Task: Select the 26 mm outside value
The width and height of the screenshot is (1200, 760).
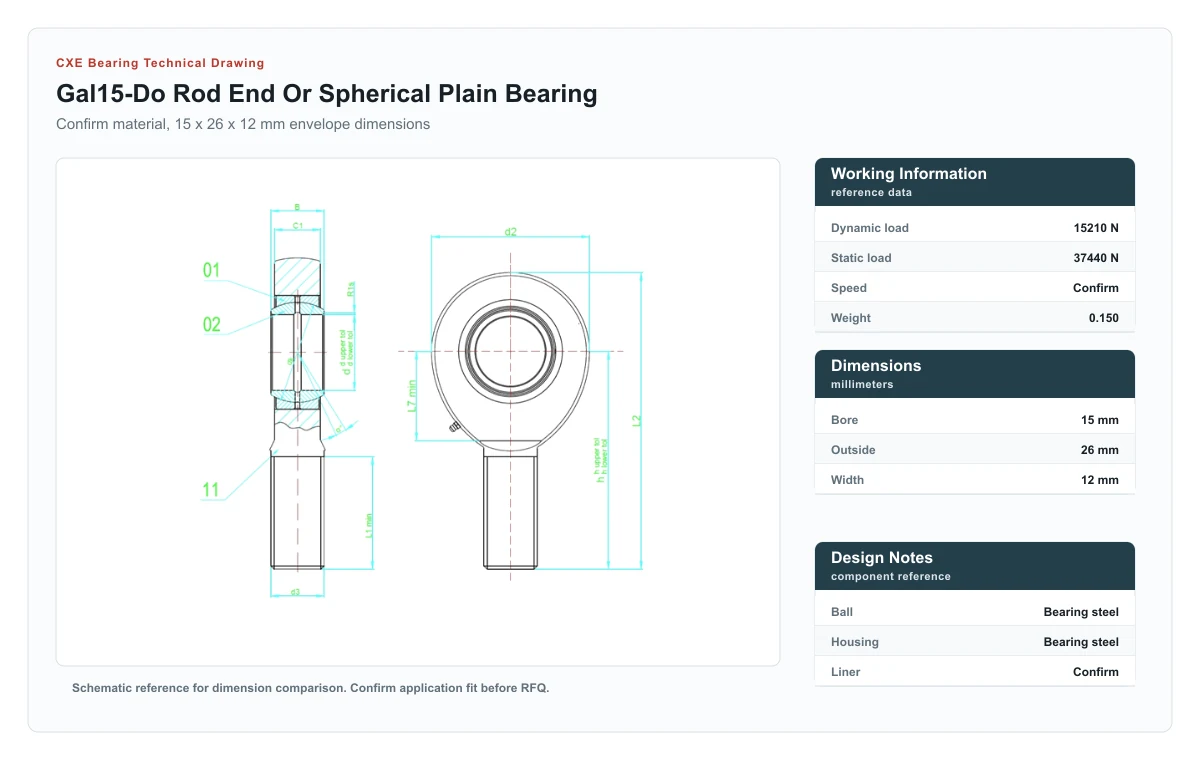Action: click(1100, 450)
